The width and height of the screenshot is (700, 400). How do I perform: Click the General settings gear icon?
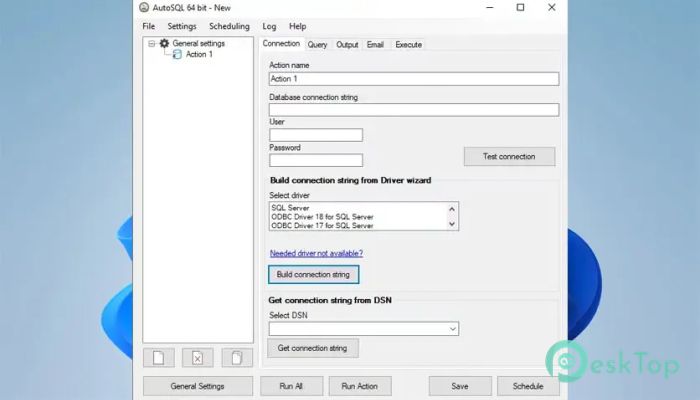[164, 43]
